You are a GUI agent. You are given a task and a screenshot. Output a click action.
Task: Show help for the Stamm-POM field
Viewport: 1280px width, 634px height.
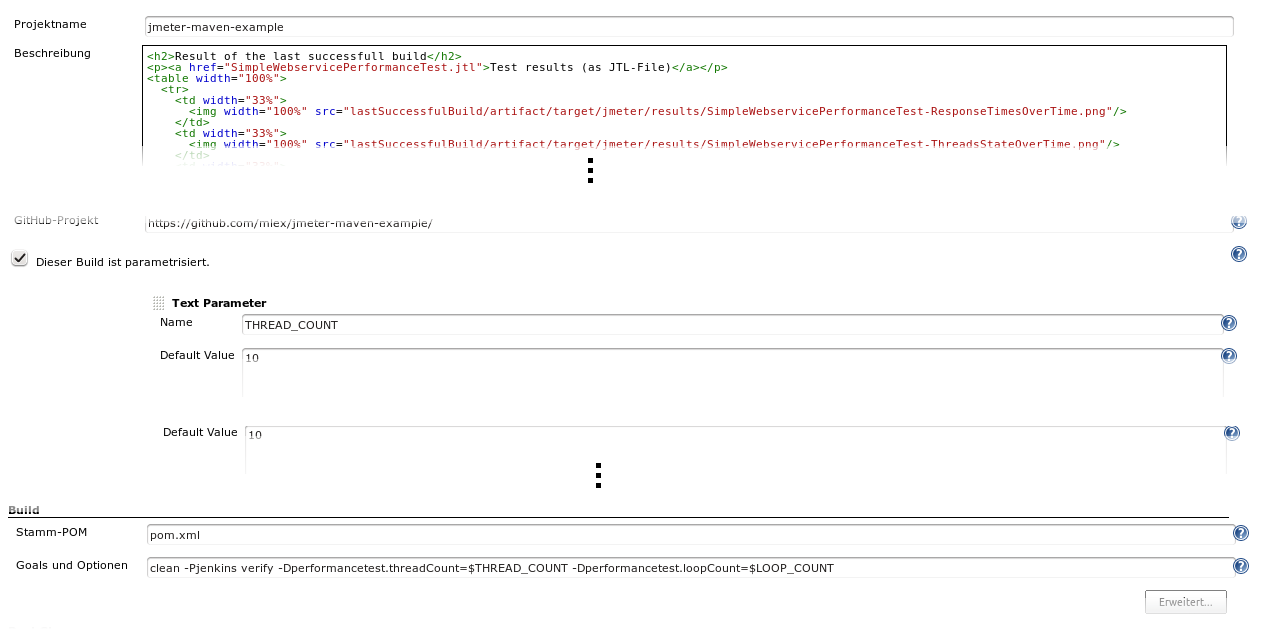1241,534
